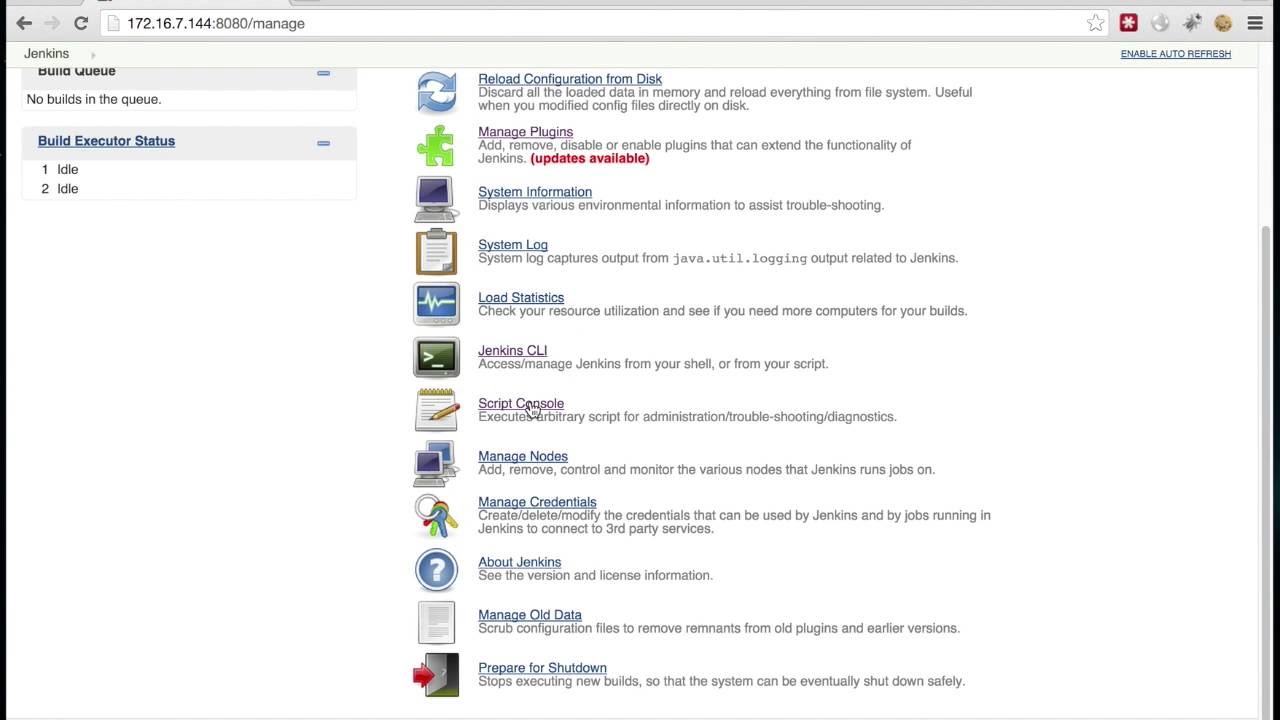Open the System Information link
Screen dimensions: 1280x720
[x=535, y=192]
